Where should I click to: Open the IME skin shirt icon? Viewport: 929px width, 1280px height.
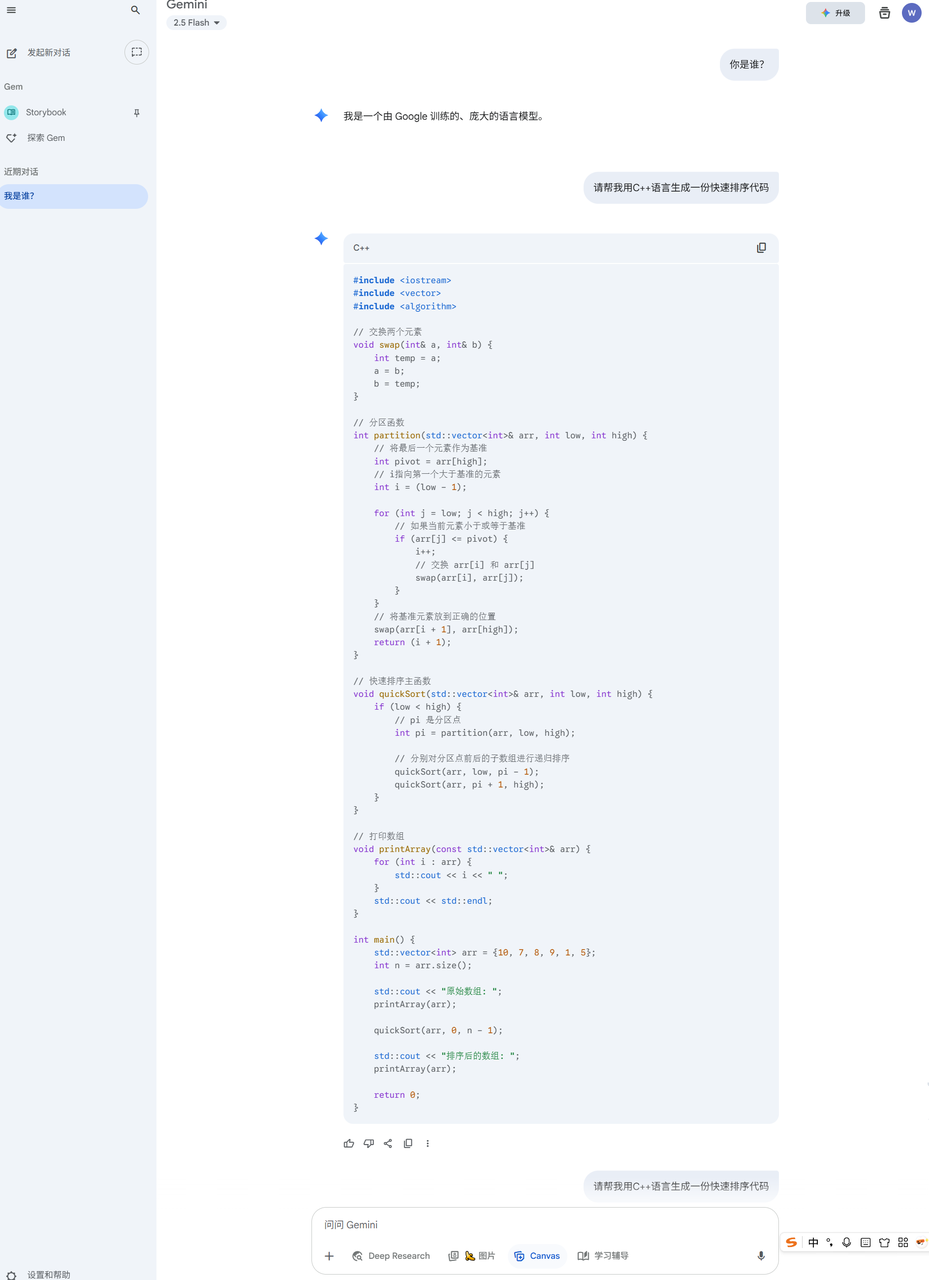(x=884, y=1242)
